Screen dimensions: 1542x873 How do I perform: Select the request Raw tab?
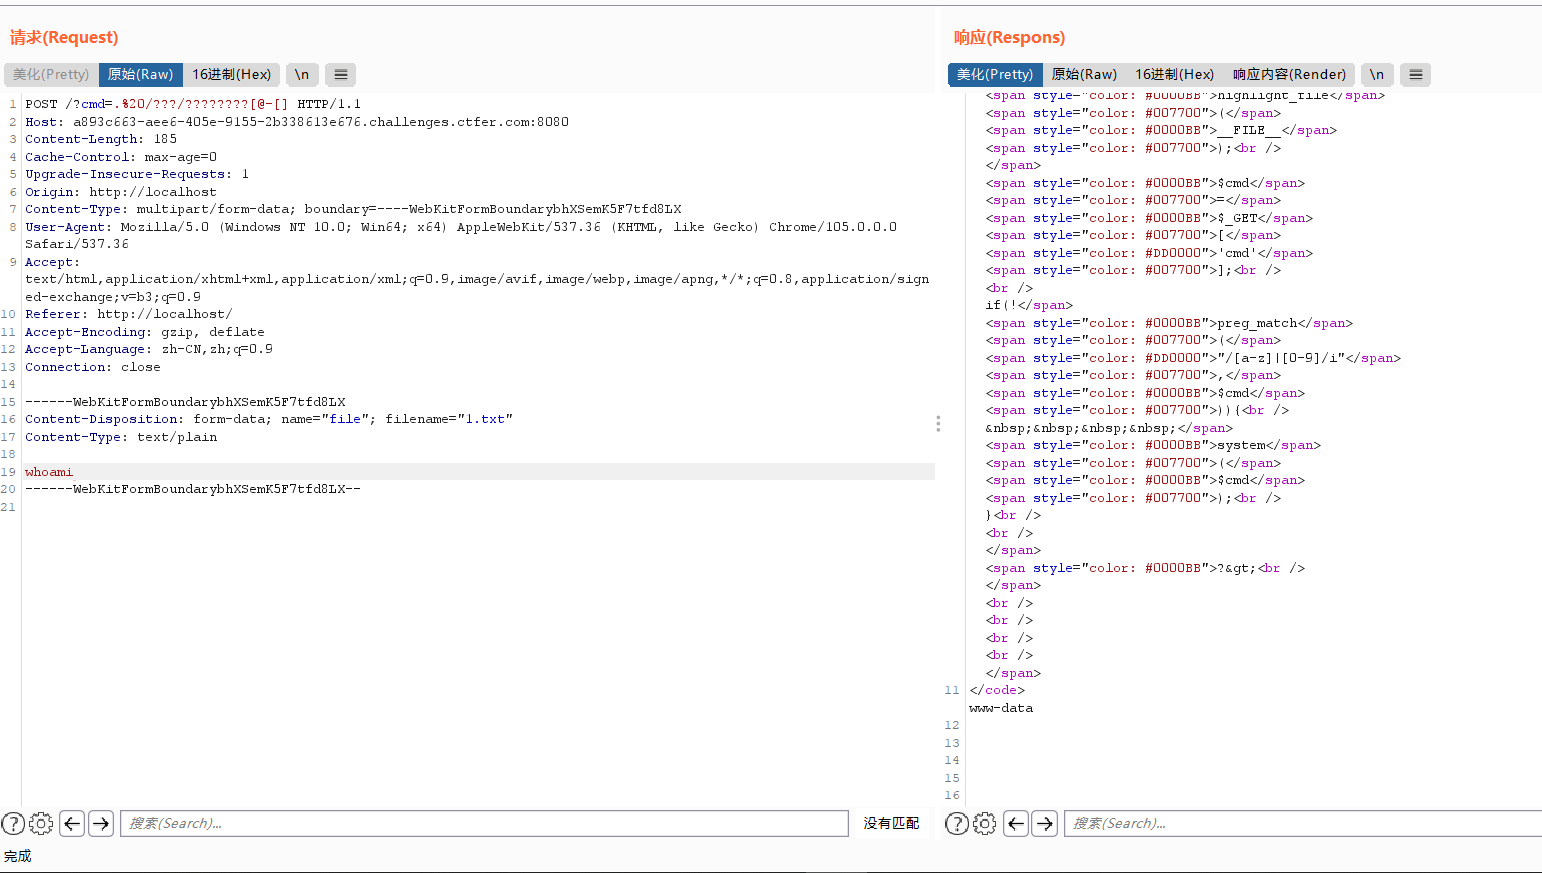click(140, 74)
